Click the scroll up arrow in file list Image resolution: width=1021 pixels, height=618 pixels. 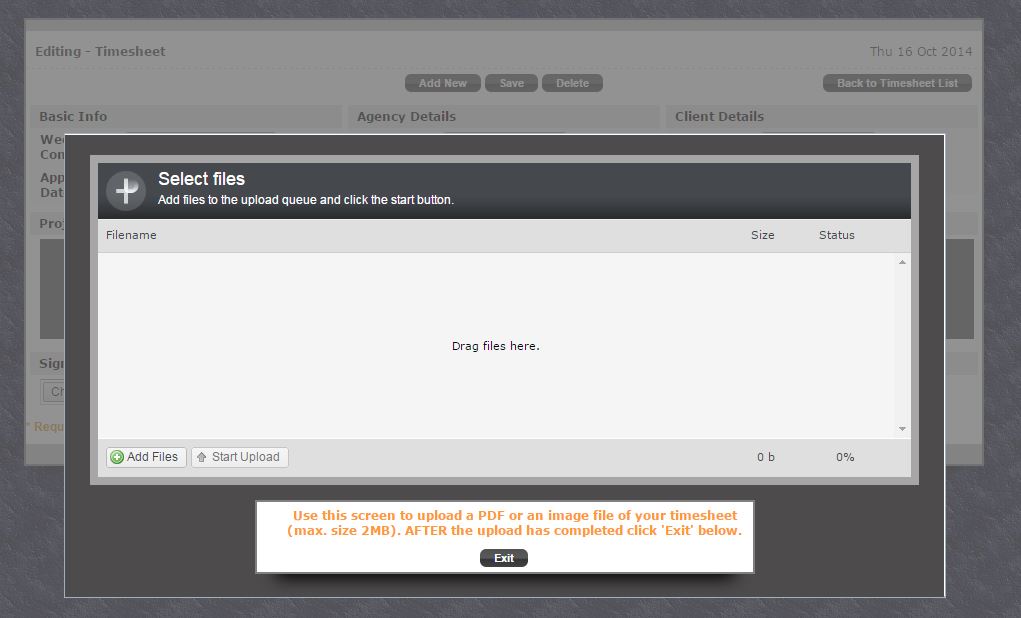coord(902,262)
